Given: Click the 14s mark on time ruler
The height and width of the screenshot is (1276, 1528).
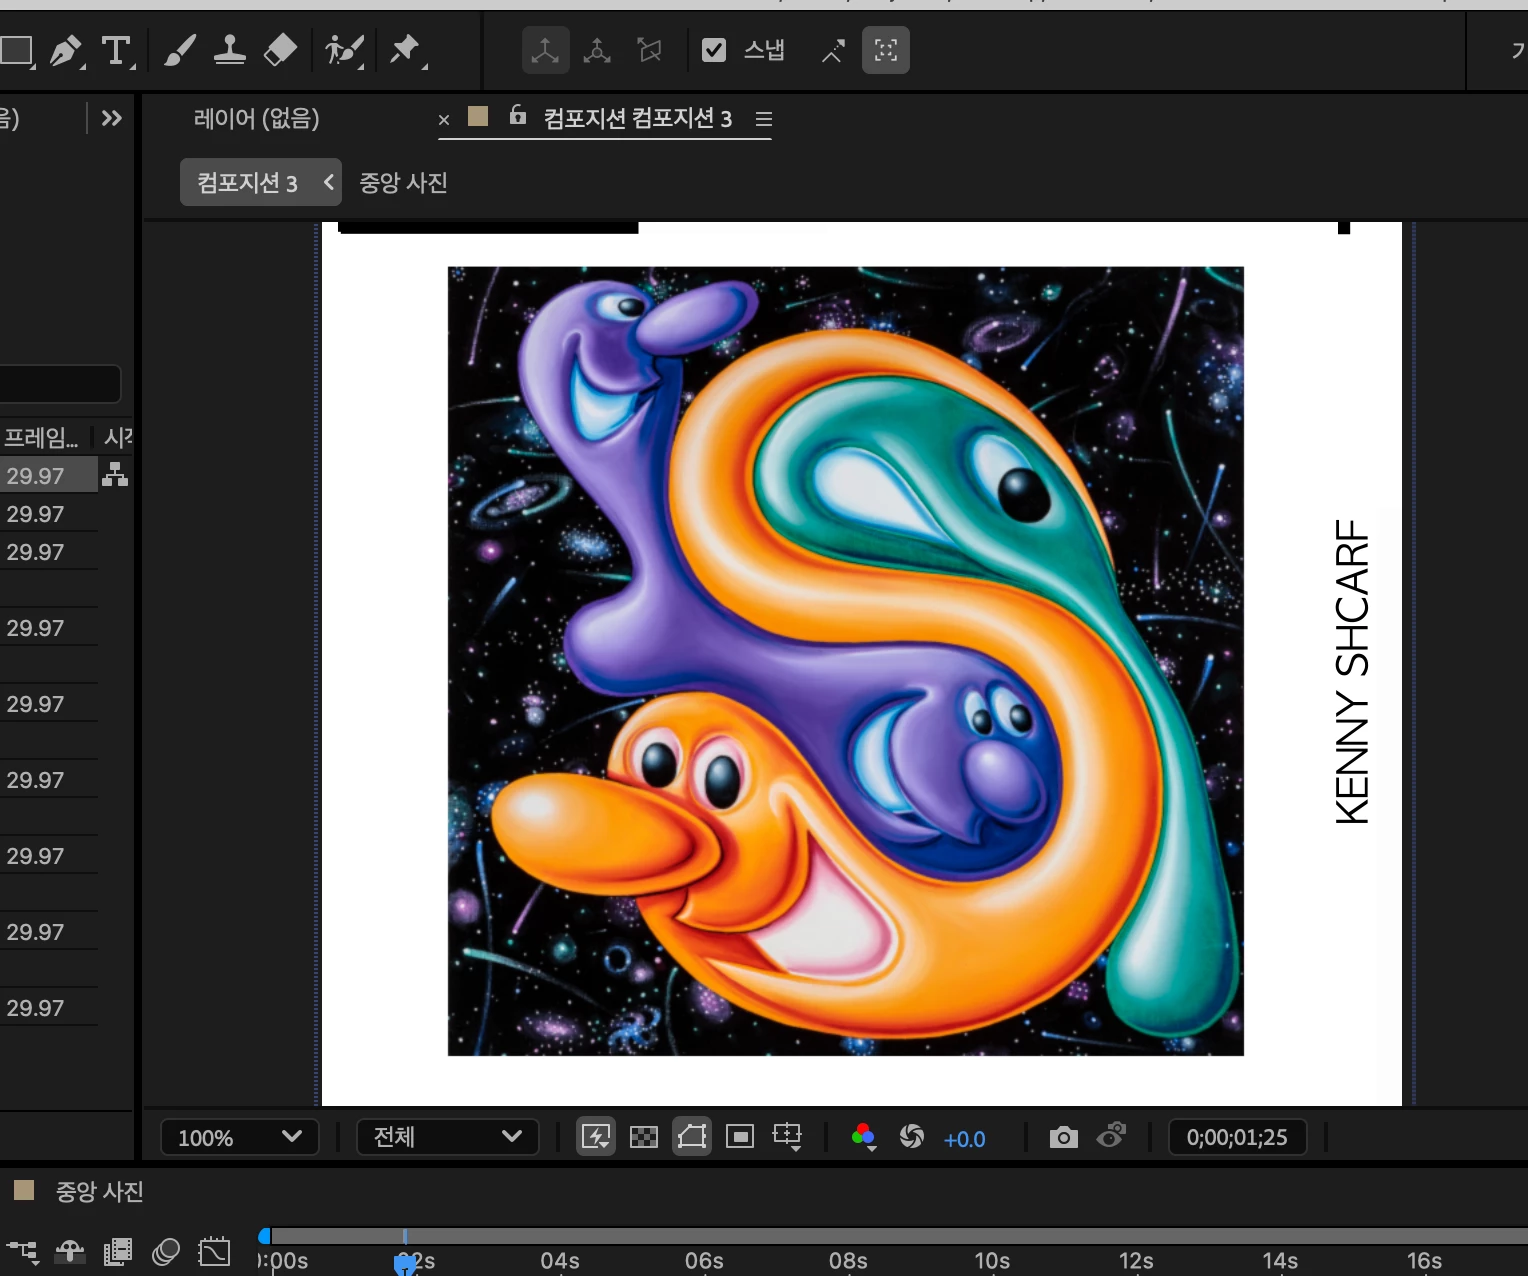Looking at the screenshot, I should point(1280,1261).
